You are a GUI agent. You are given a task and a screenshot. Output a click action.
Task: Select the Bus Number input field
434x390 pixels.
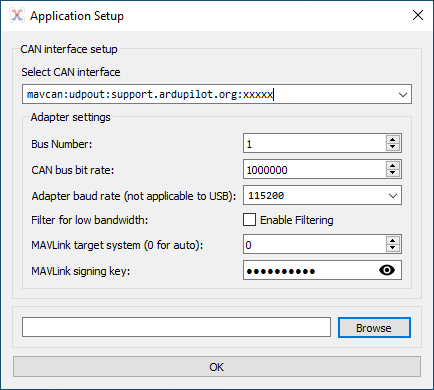315,144
